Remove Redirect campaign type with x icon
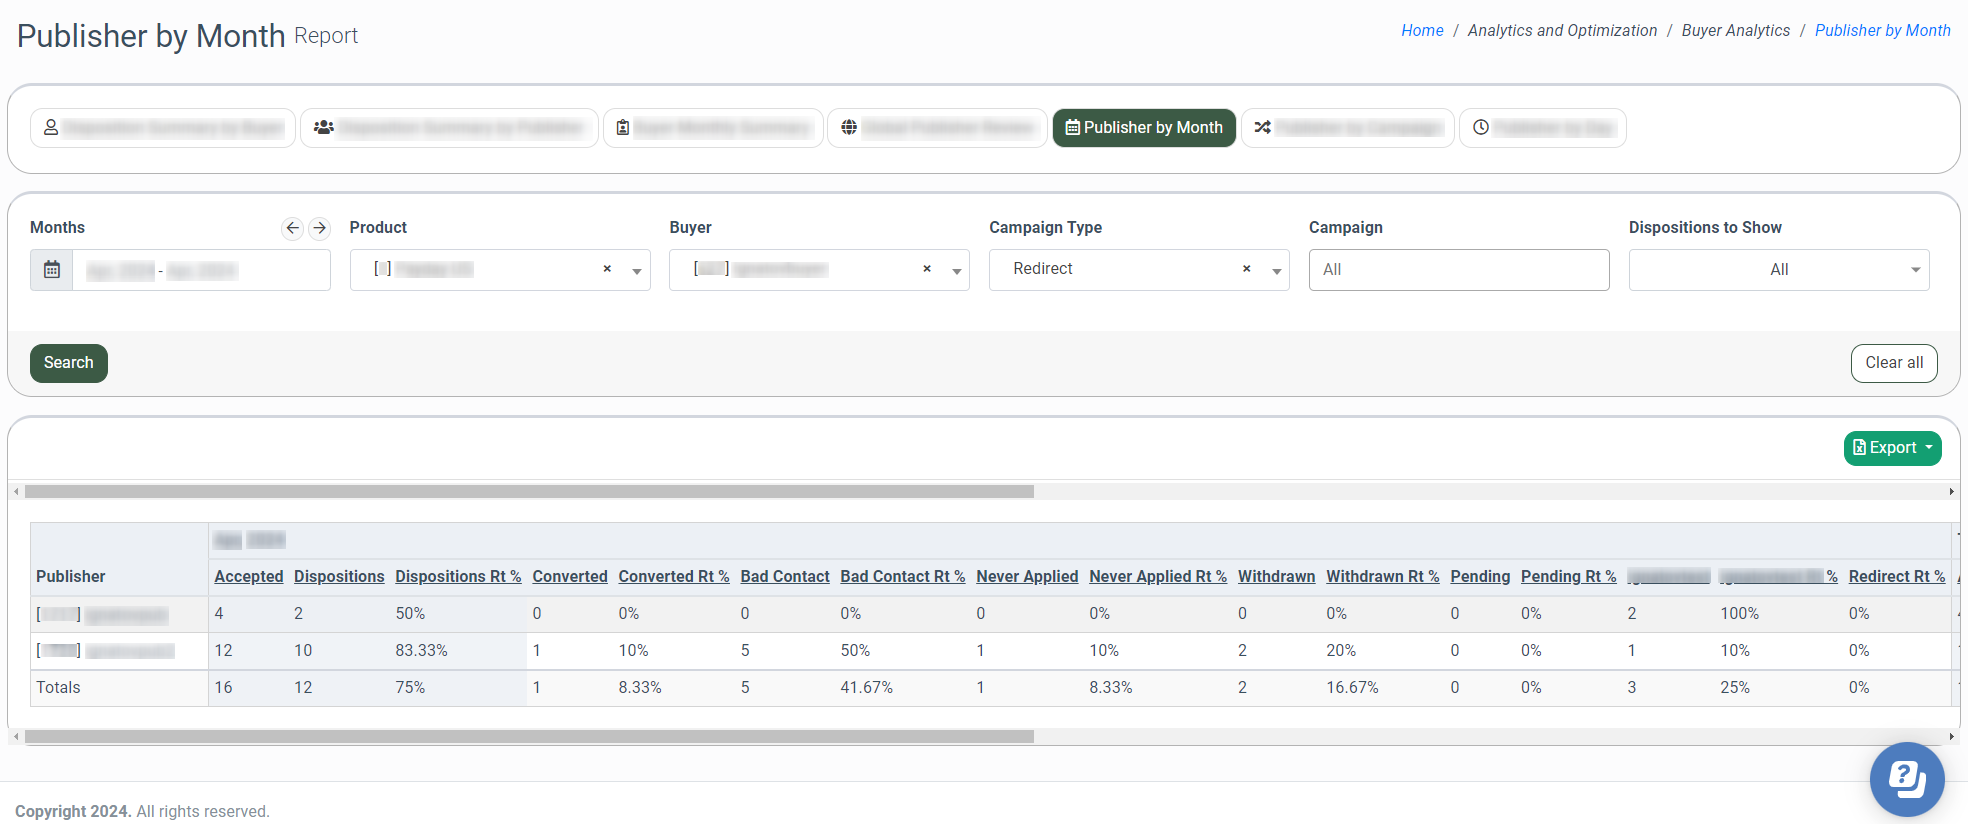Screen dimensions: 1968x824 [1246, 269]
